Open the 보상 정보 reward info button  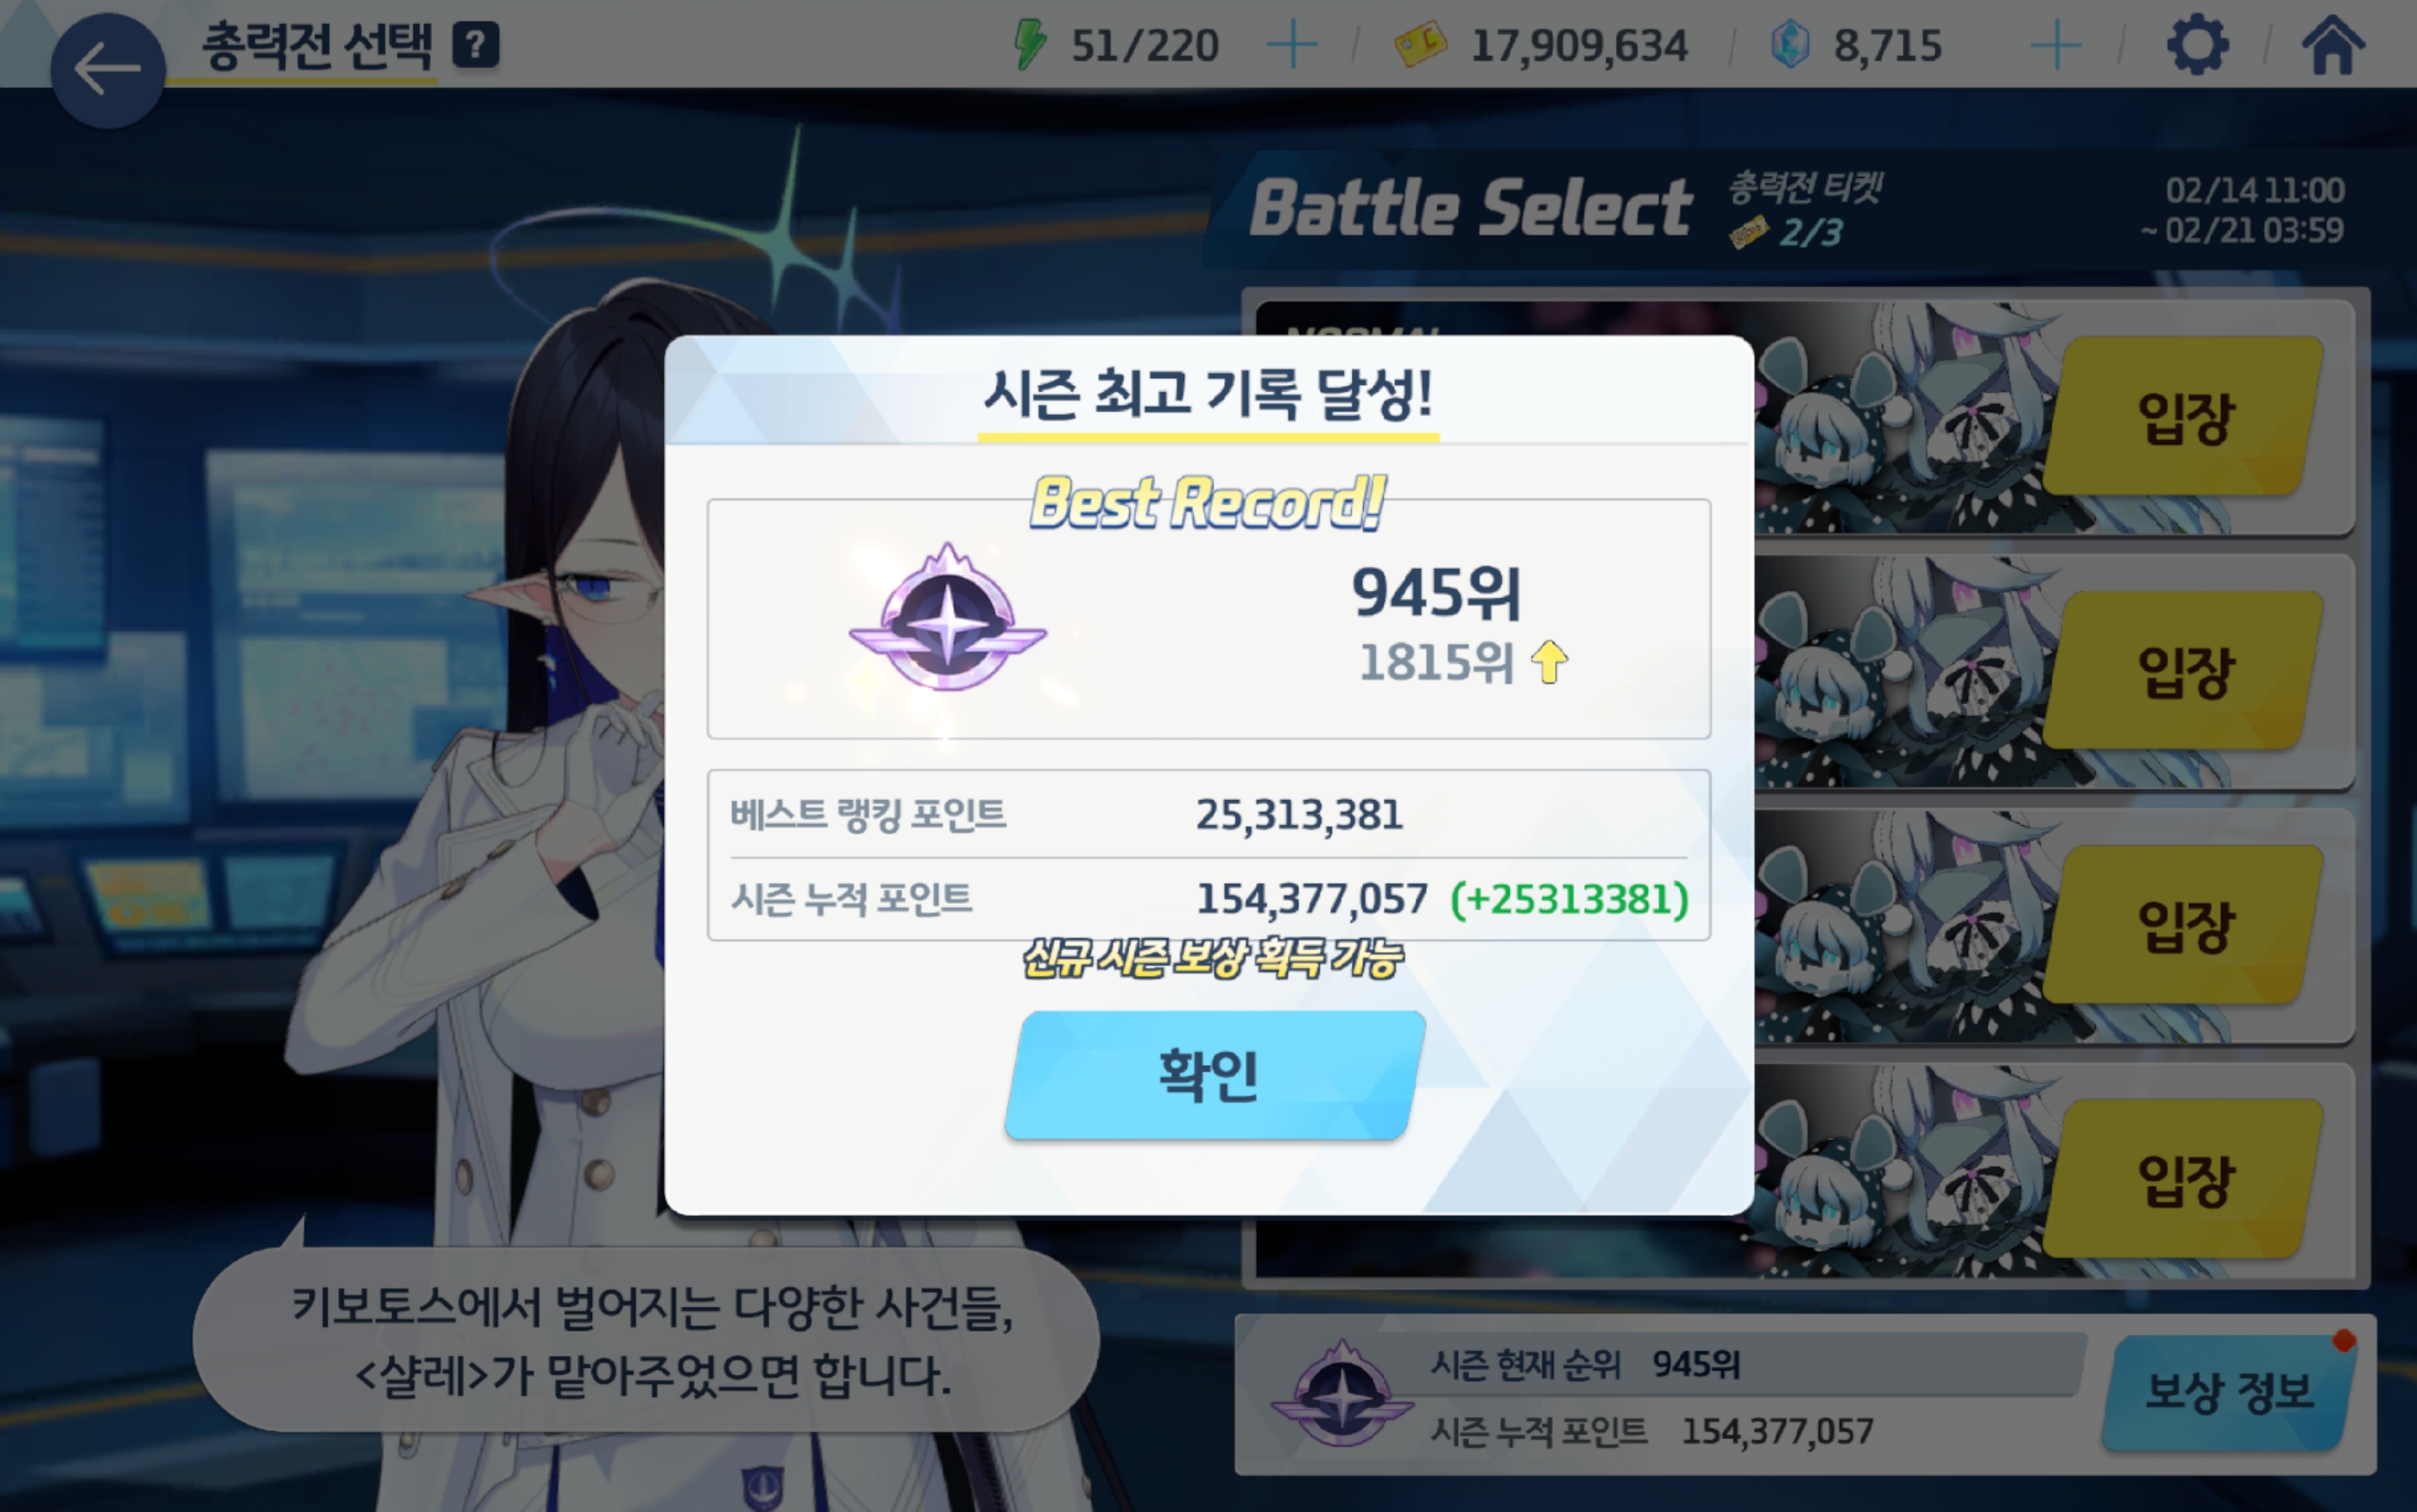click(2230, 1392)
